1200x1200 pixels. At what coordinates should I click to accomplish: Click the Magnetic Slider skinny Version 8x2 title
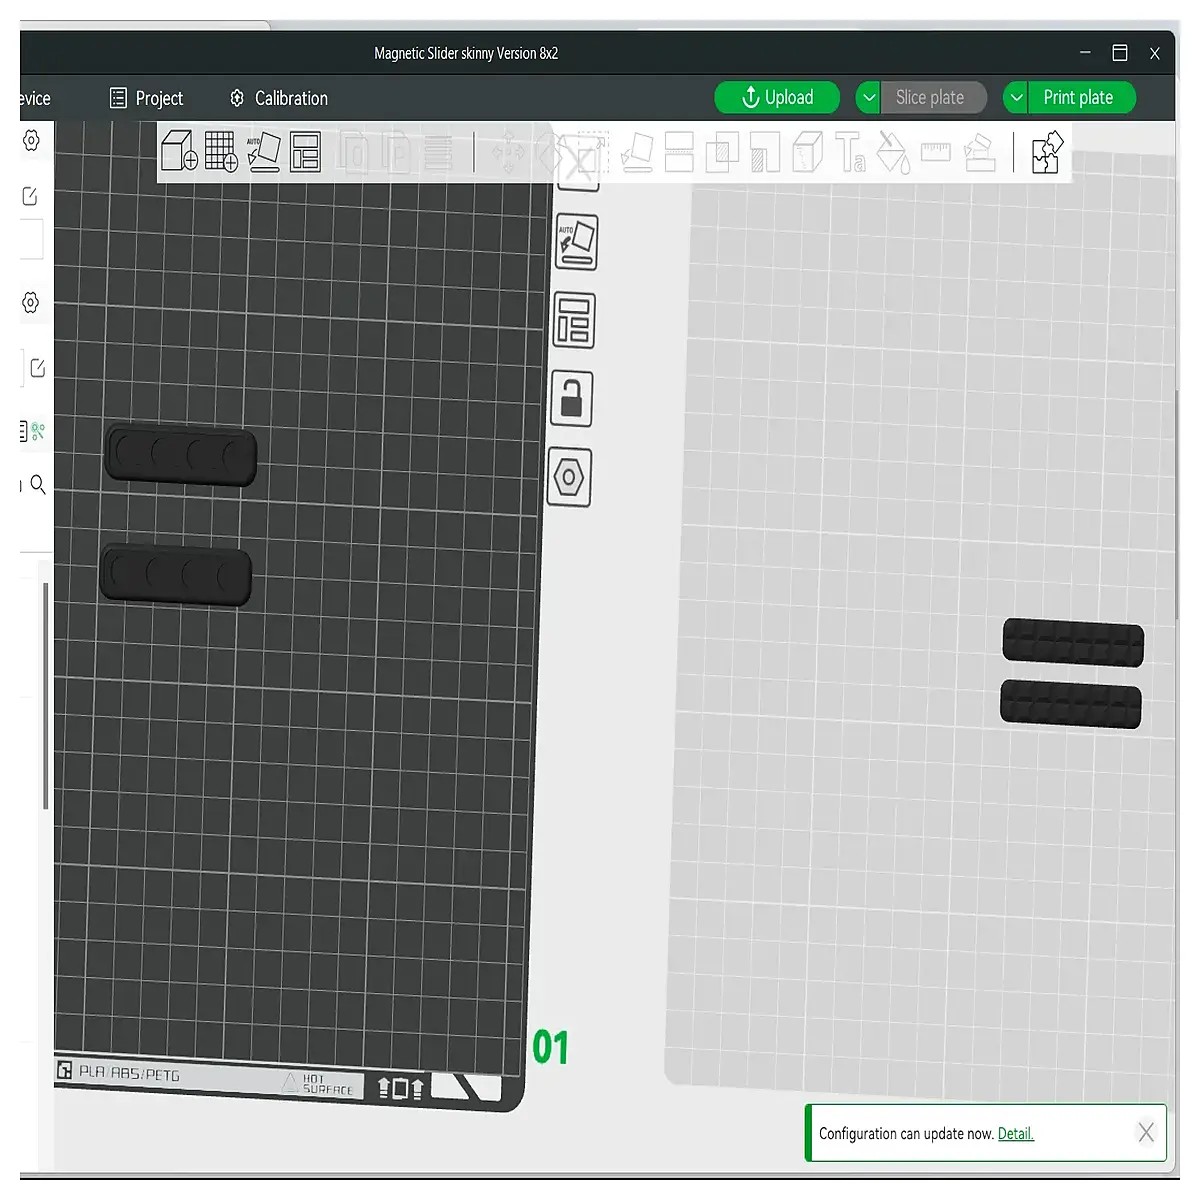tap(466, 53)
